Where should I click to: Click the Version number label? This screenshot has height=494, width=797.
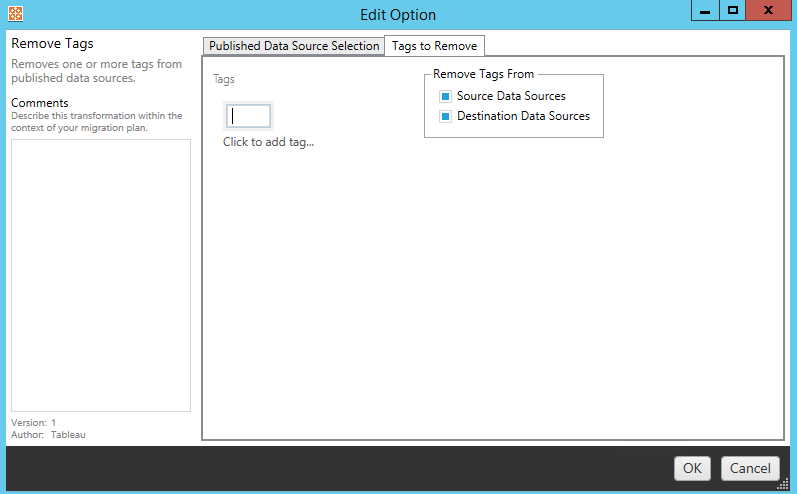pyautogui.click(x=34, y=423)
